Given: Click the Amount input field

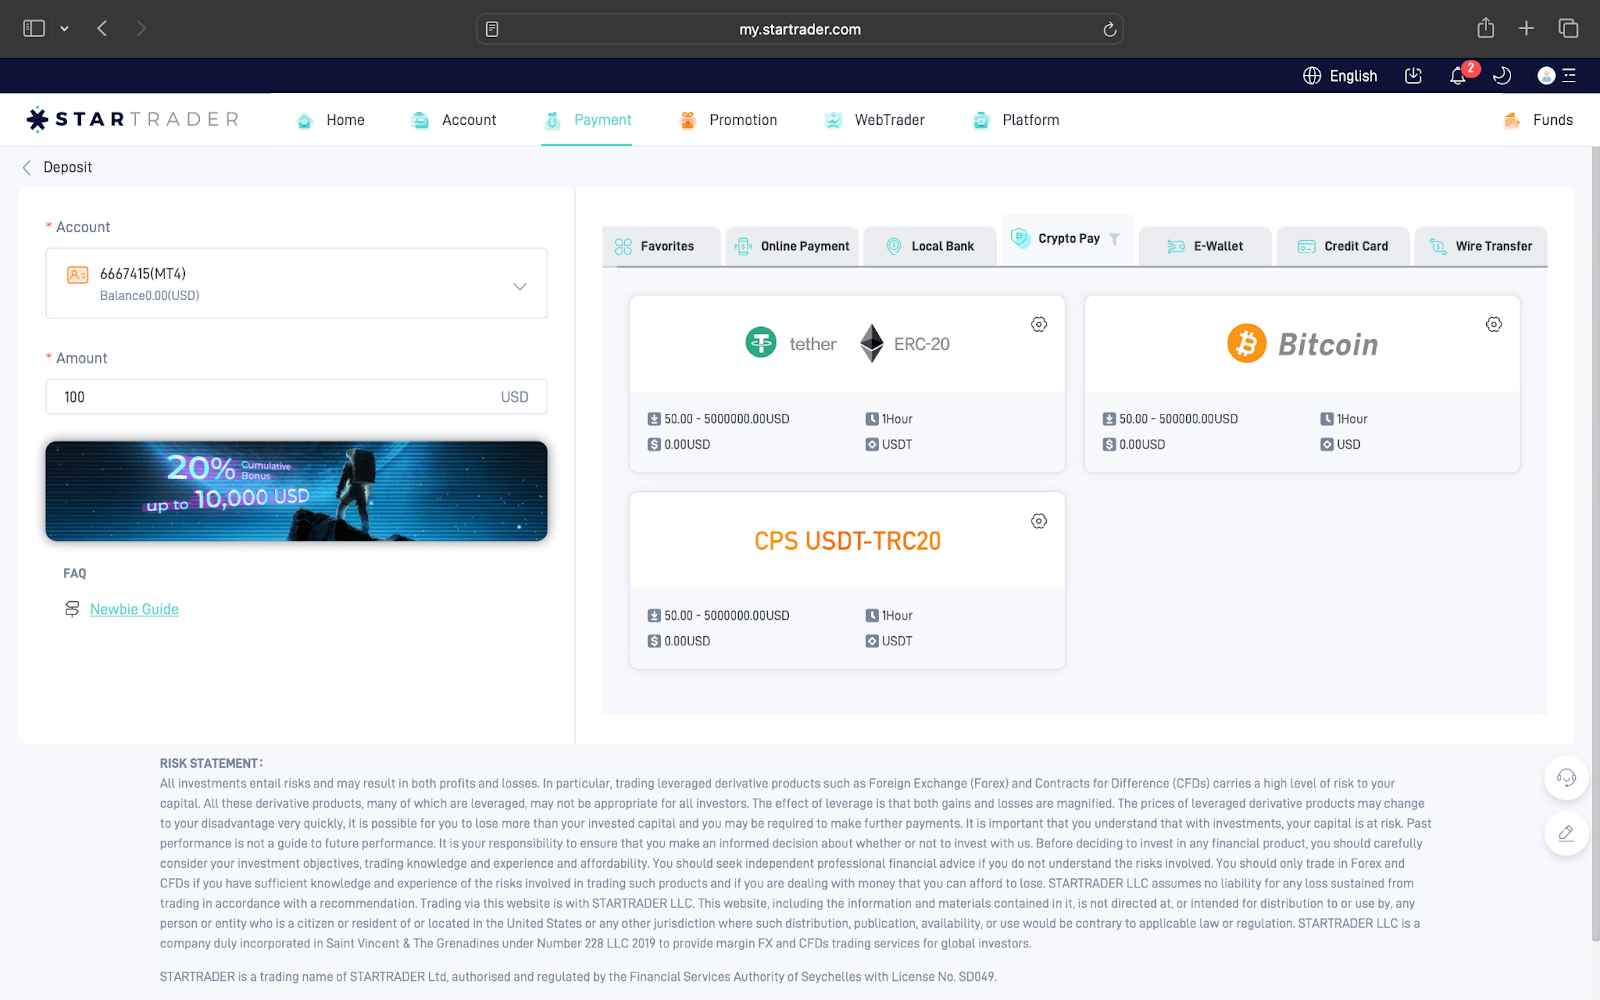Looking at the screenshot, I should click(x=280, y=397).
